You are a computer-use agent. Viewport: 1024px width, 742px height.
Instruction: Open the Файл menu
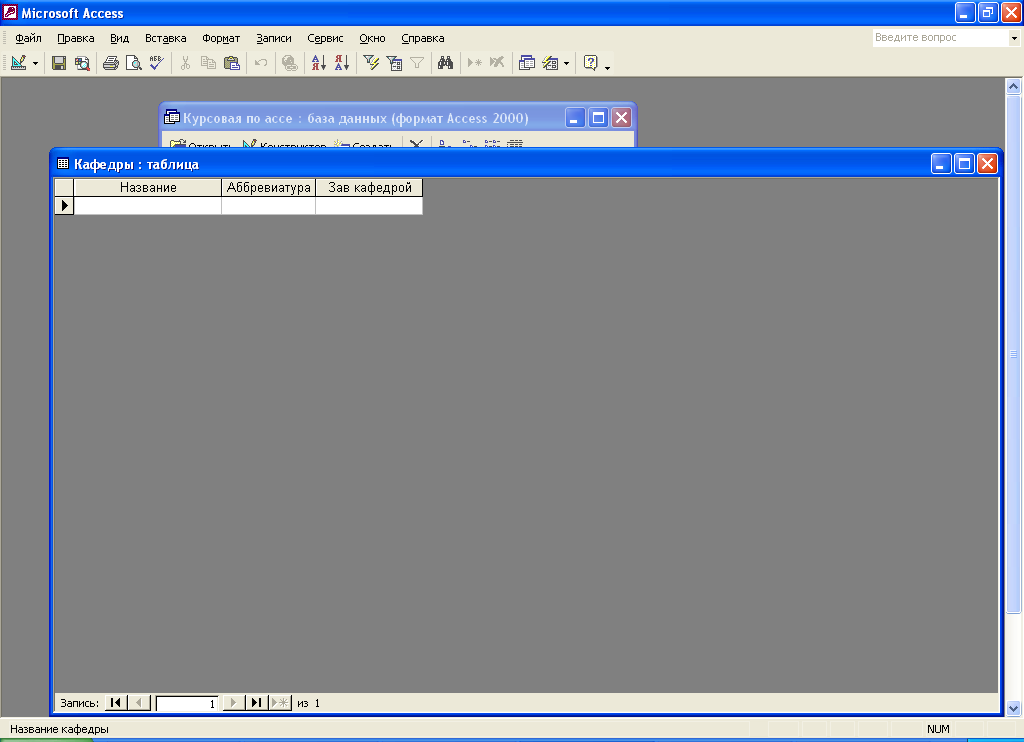(x=28, y=38)
